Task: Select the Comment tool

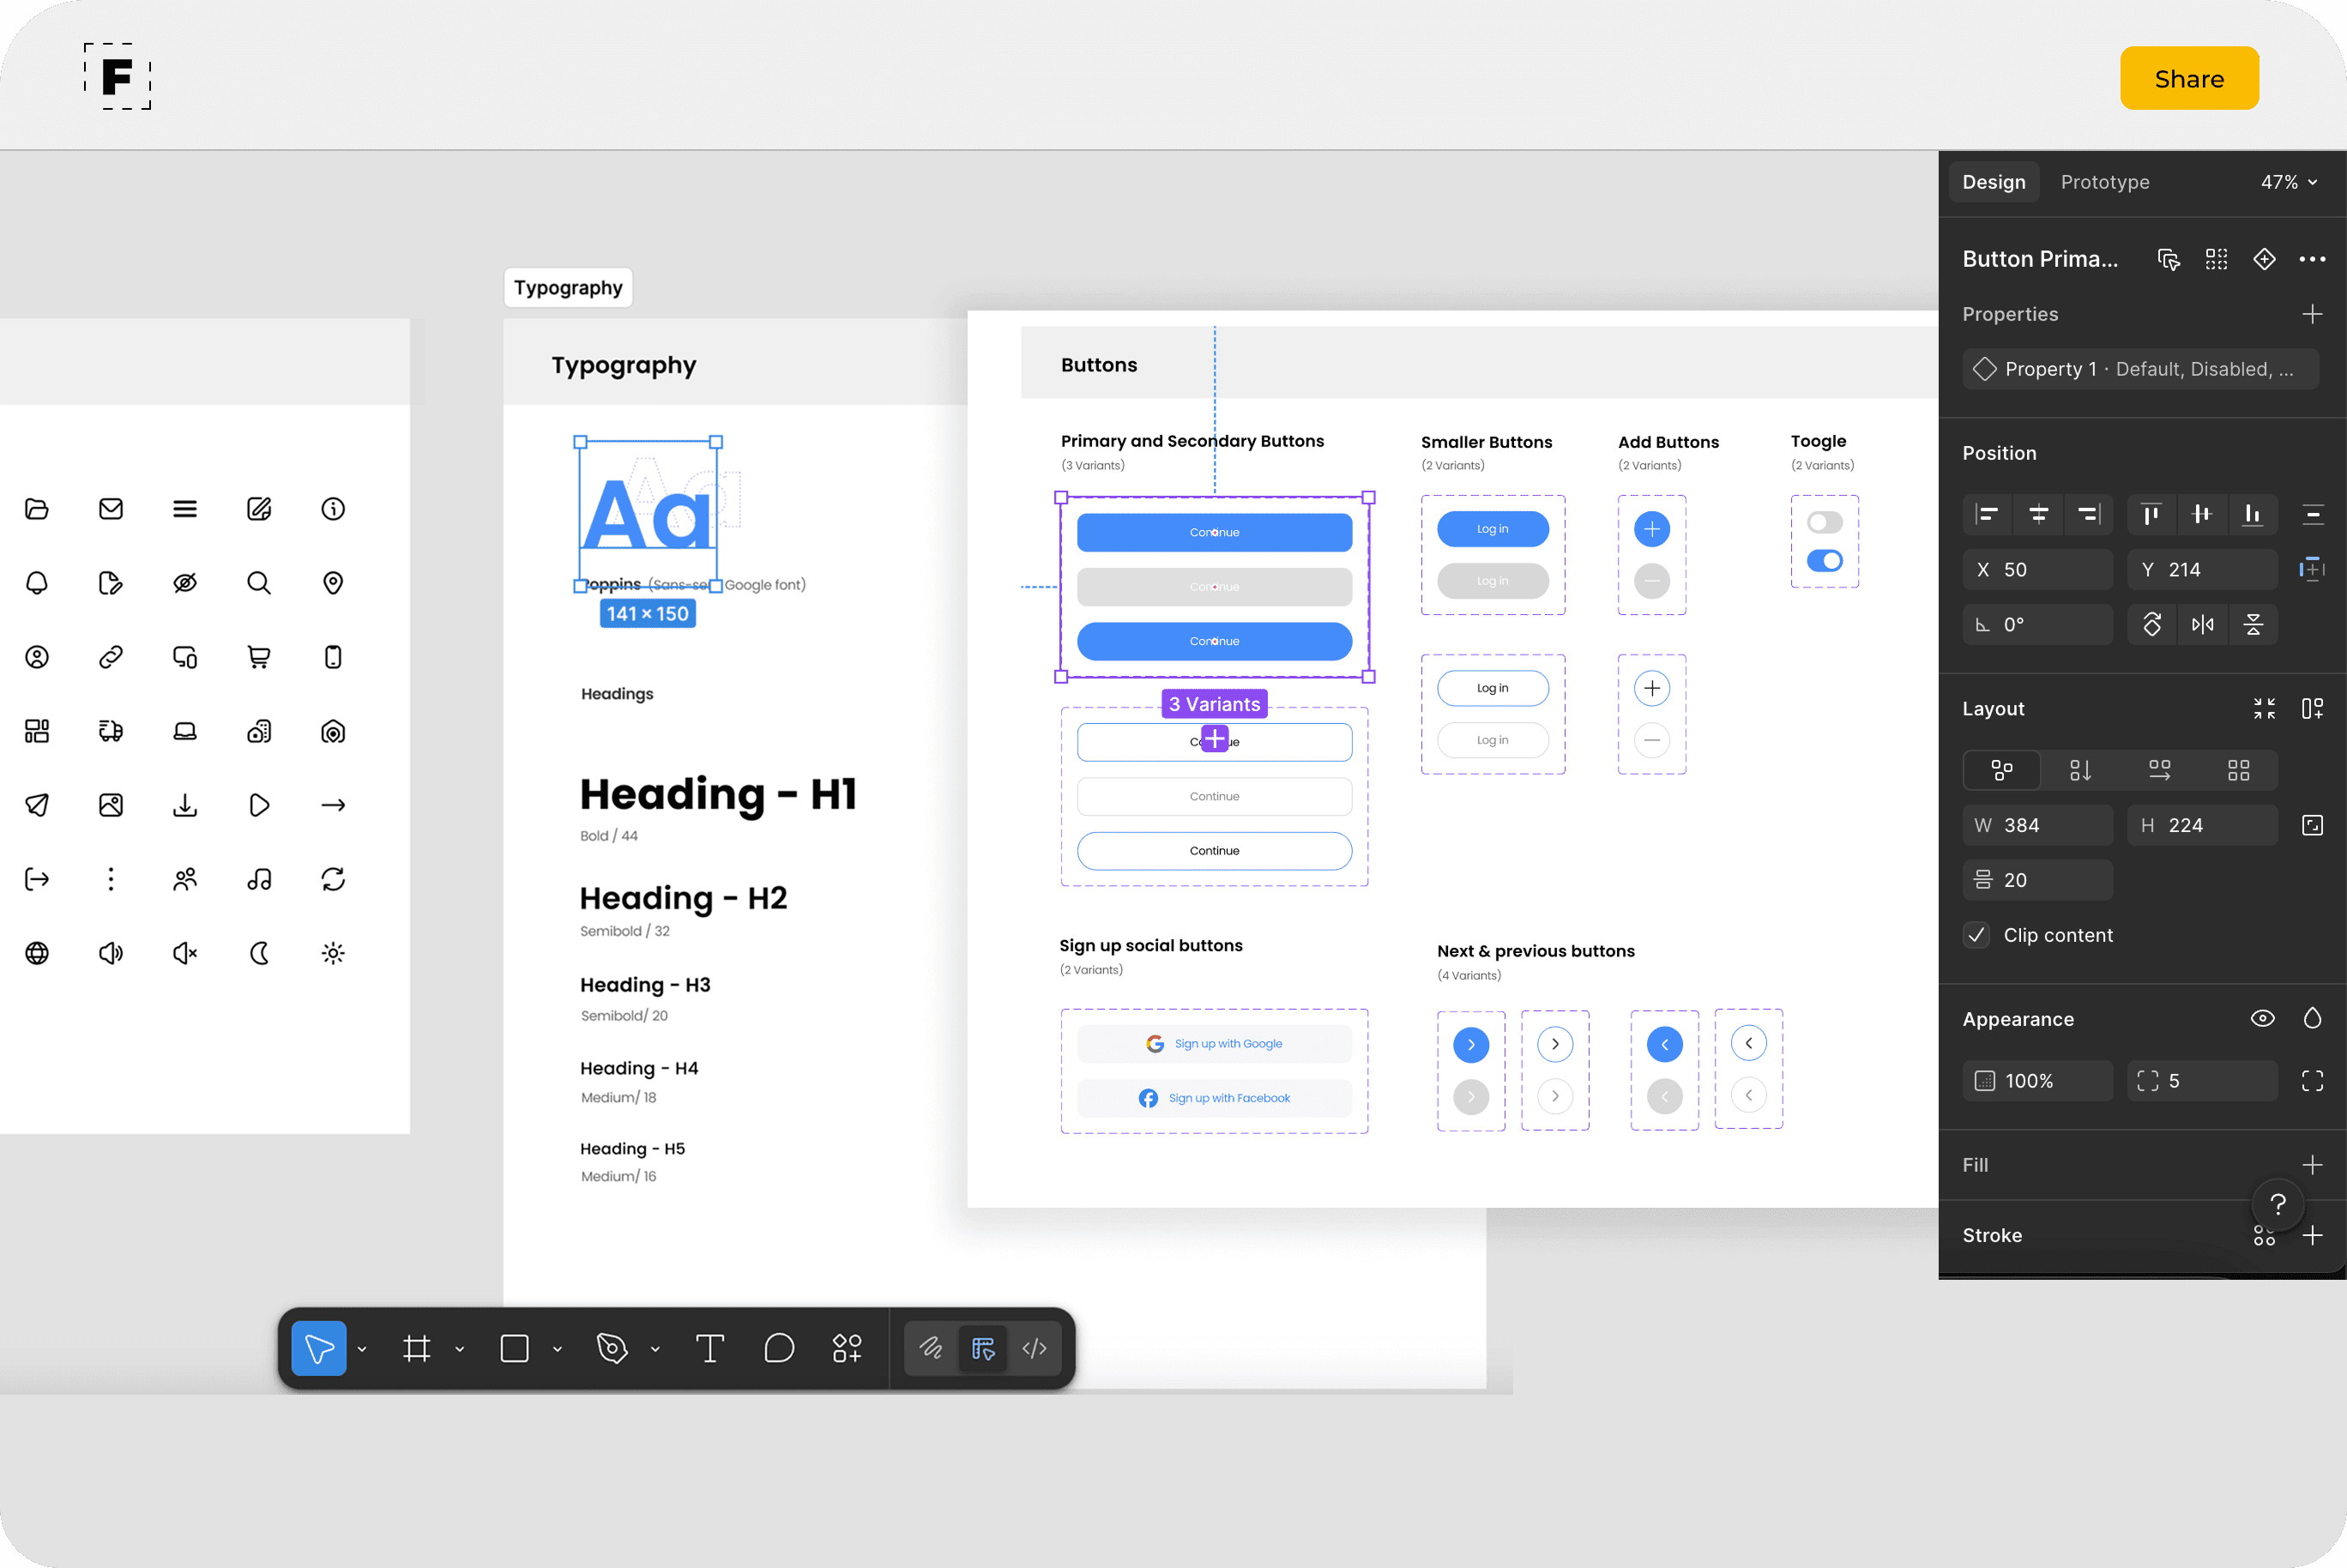Action: (778, 1348)
